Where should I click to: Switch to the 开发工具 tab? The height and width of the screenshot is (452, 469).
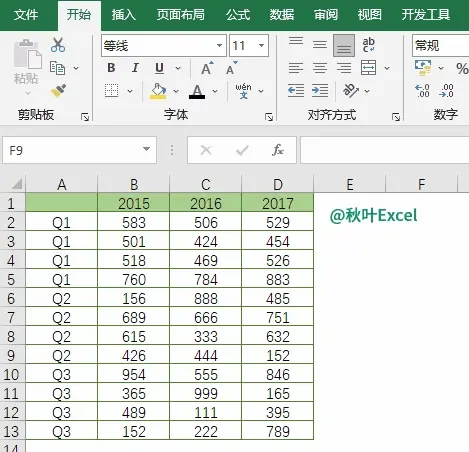point(426,15)
